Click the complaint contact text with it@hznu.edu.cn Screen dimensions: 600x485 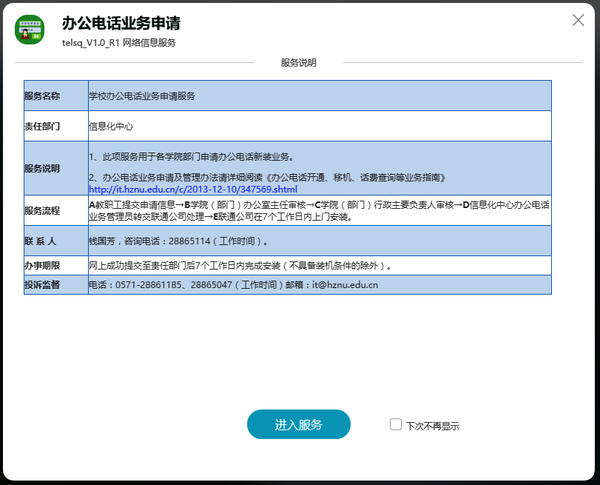point(233,284)
